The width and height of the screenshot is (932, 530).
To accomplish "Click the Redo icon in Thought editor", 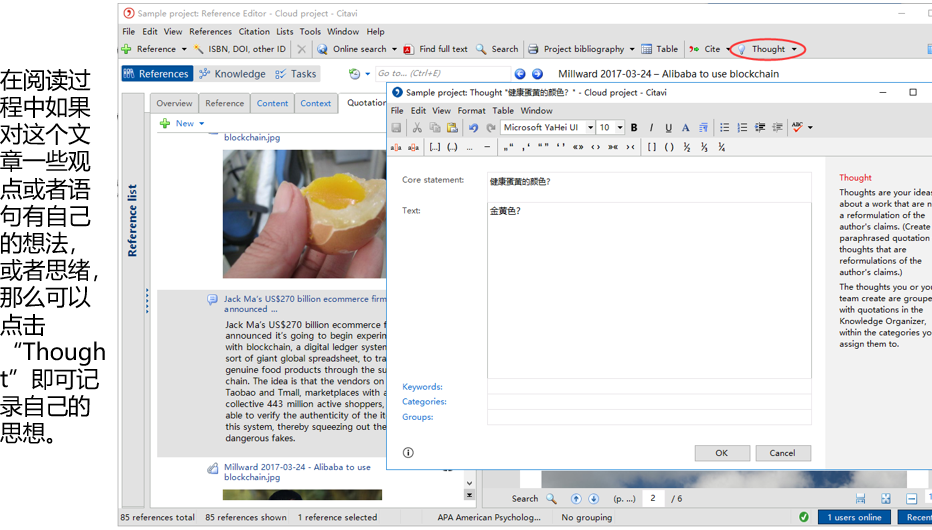I will [x=491, y=127].
